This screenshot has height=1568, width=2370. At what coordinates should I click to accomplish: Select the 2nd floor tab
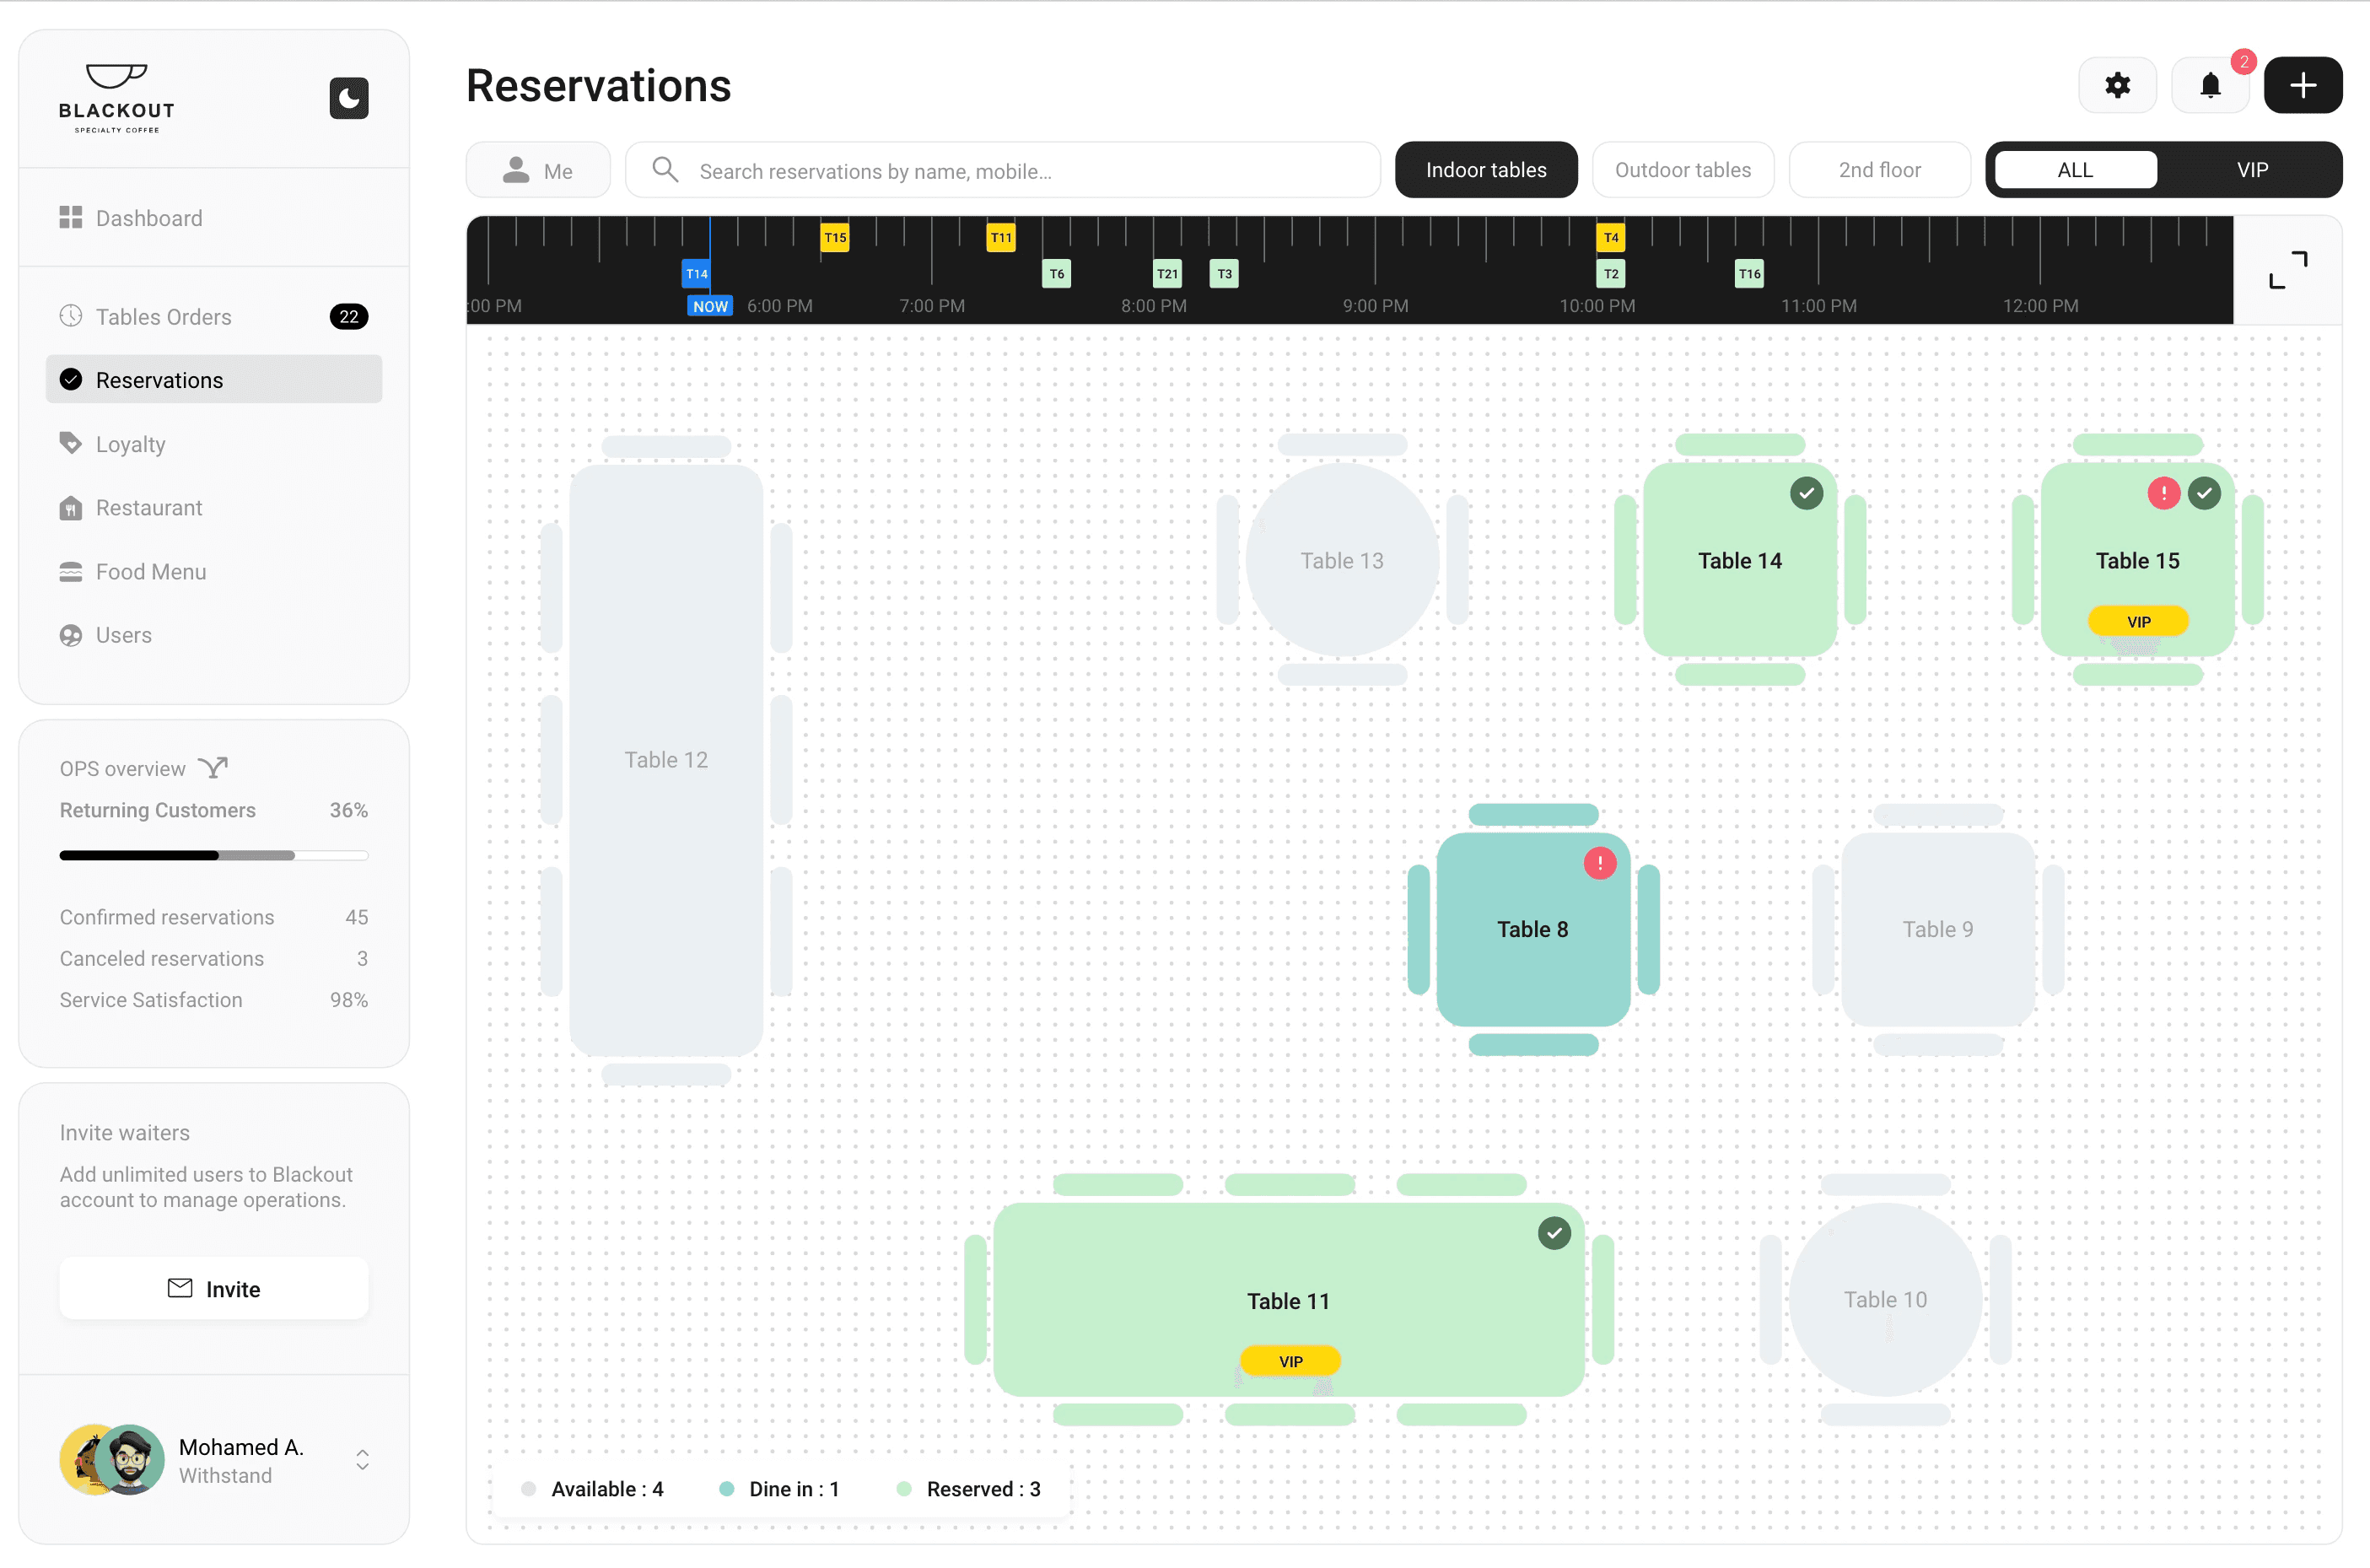1880,170
